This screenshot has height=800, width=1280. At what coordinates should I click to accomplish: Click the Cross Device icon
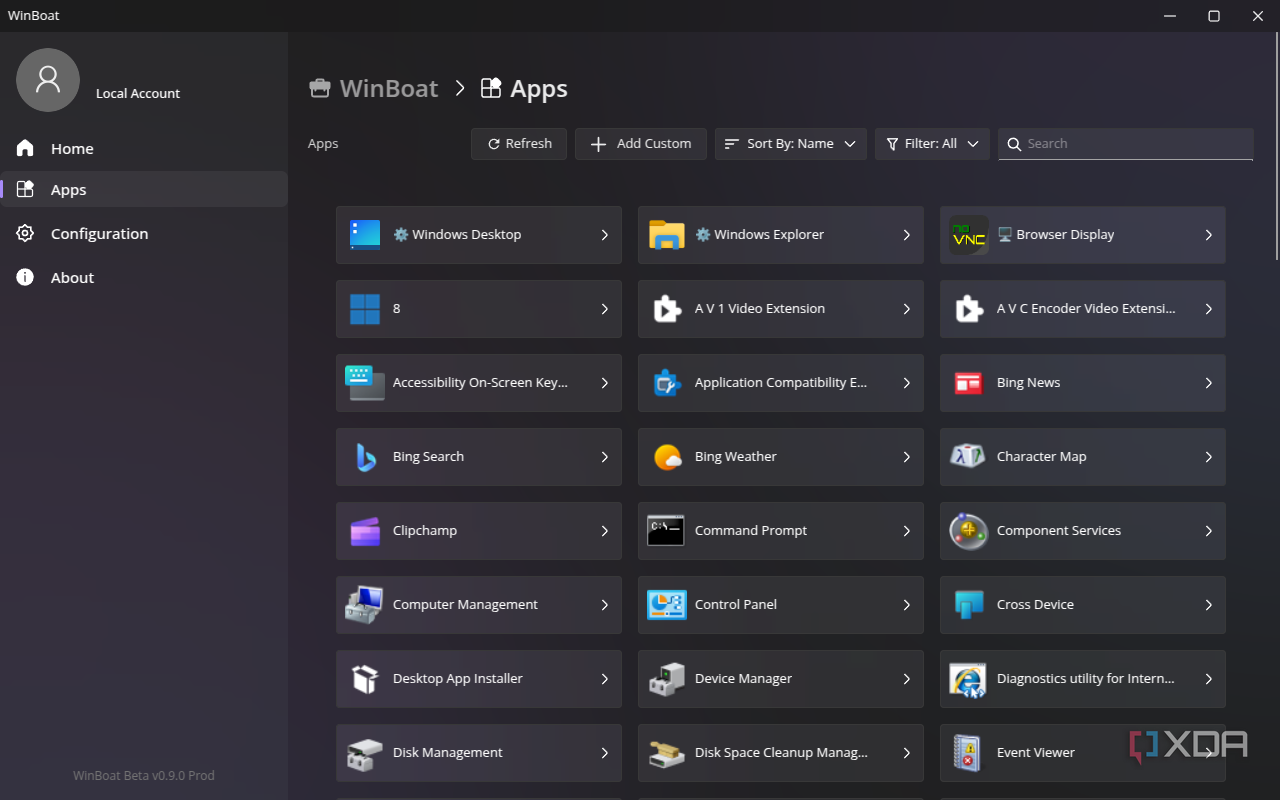pyautogui.click(x=969, y=605)
